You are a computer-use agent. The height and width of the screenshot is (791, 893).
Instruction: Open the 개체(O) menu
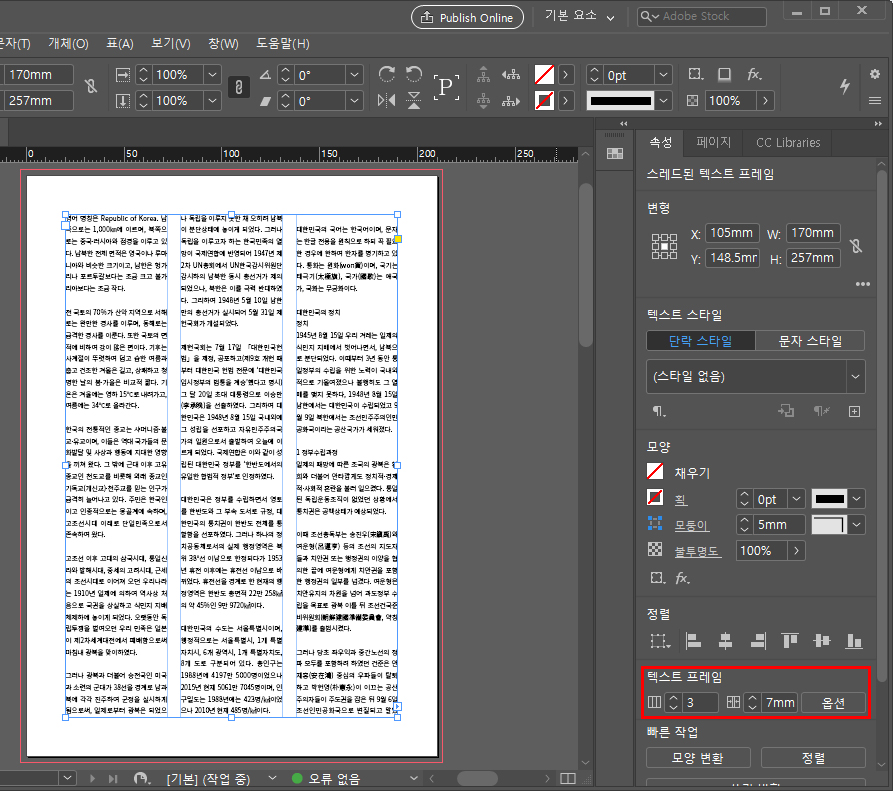click(68, 44)
